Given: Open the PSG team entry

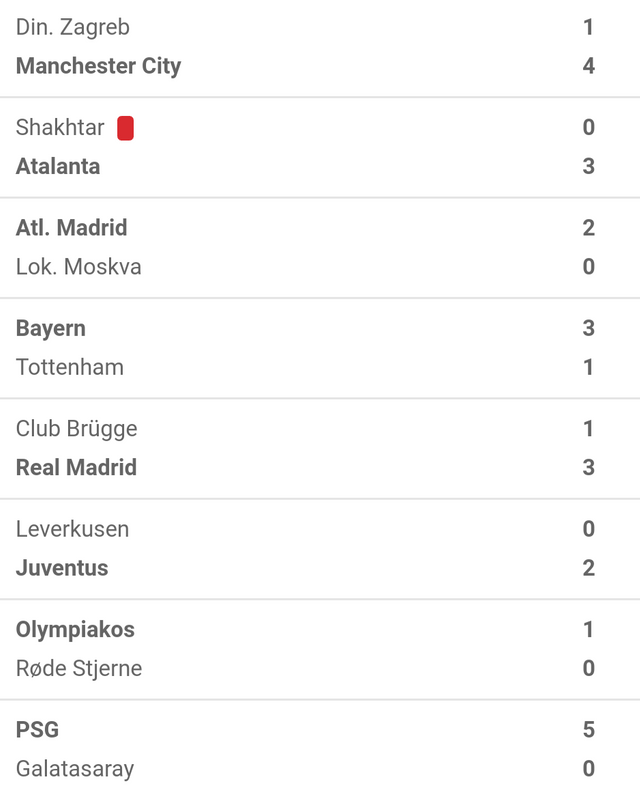Looking at the screenshot, I should coord(38,729).
